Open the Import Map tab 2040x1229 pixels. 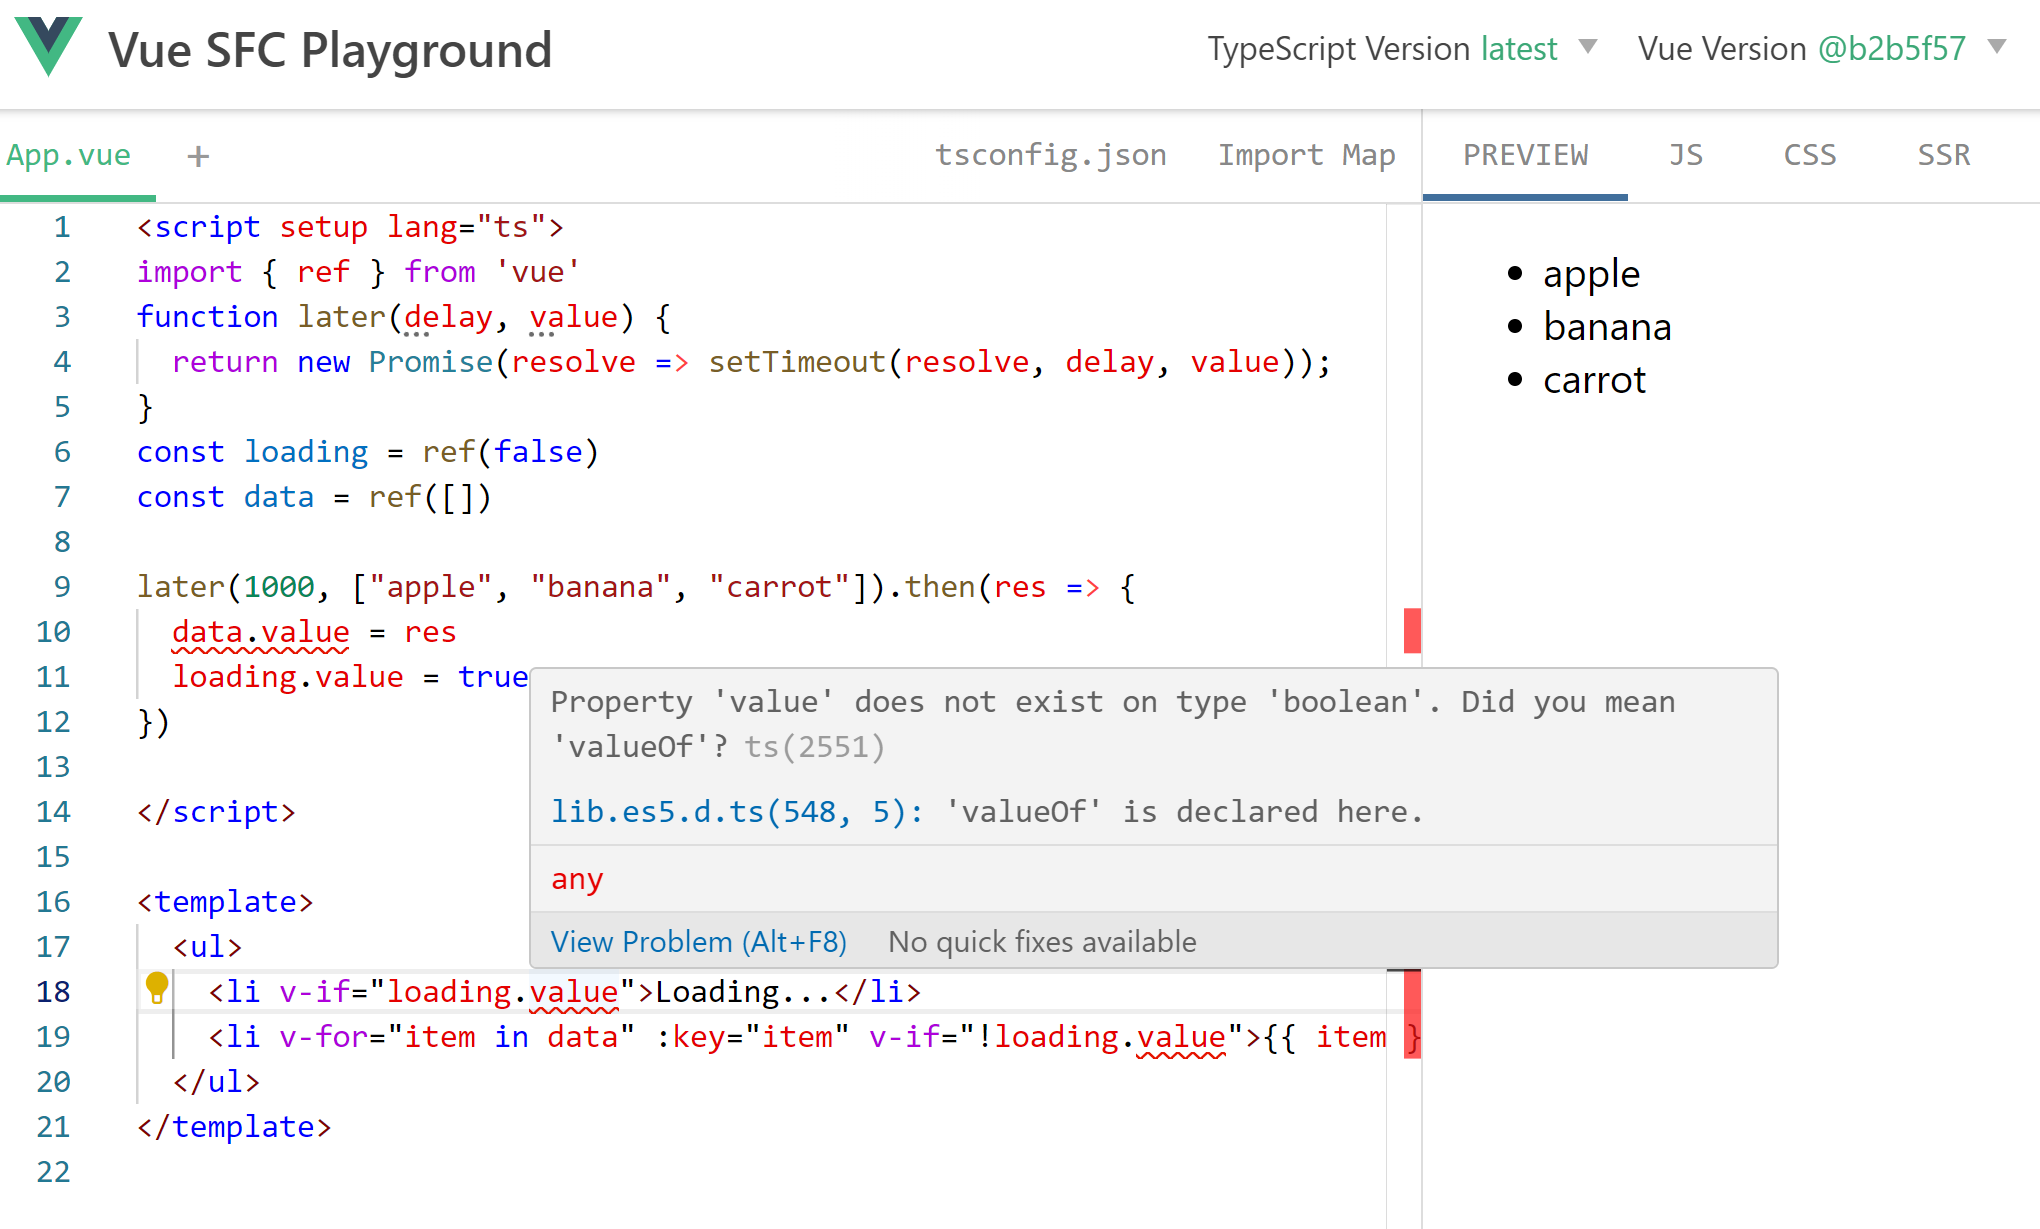[1306, 155]
